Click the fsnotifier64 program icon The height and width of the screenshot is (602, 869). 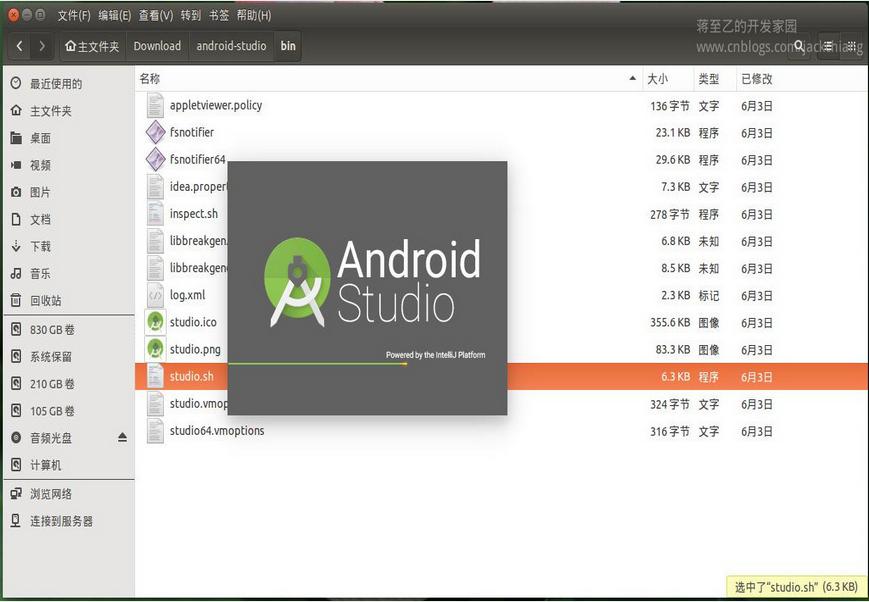tap(155, 160)
